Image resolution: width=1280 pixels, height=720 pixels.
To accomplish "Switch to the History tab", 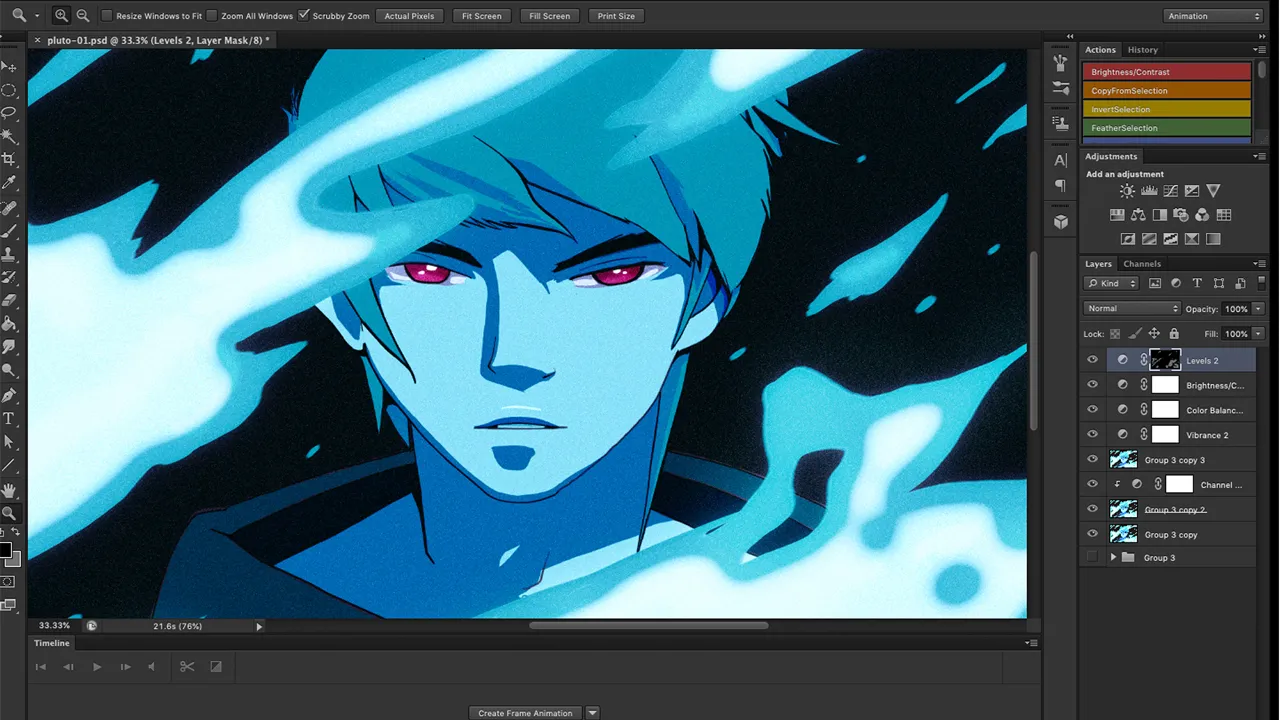I will coord(1142,50).
